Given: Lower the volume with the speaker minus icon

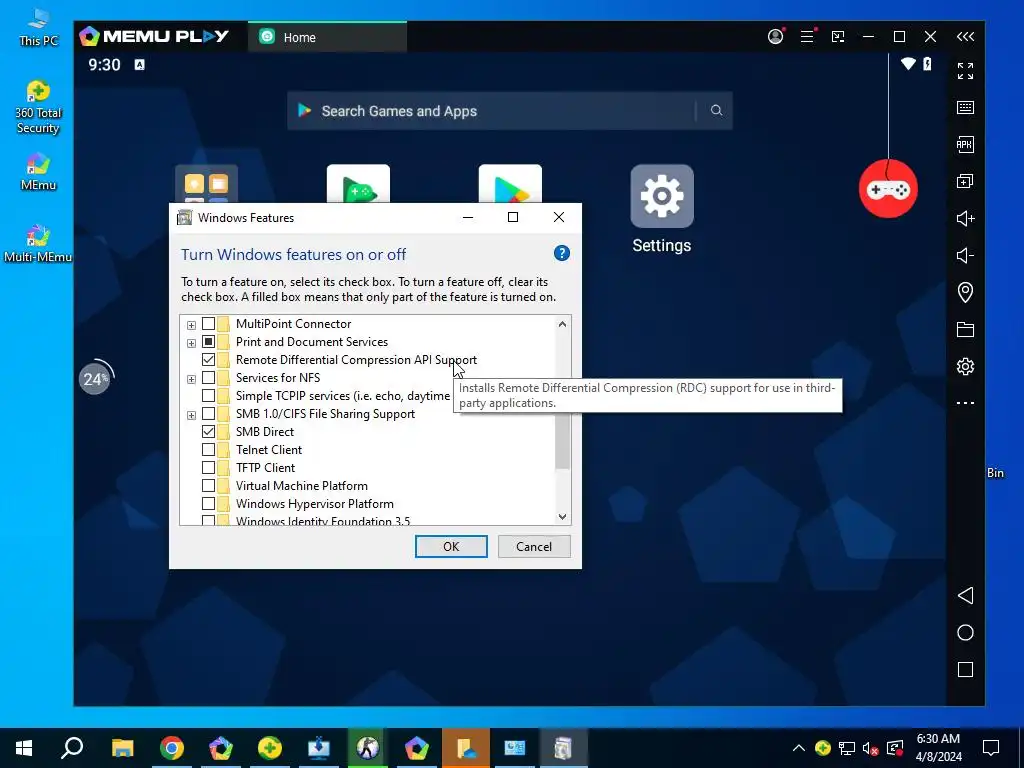Looking at the screenshot, I should 965,255.
